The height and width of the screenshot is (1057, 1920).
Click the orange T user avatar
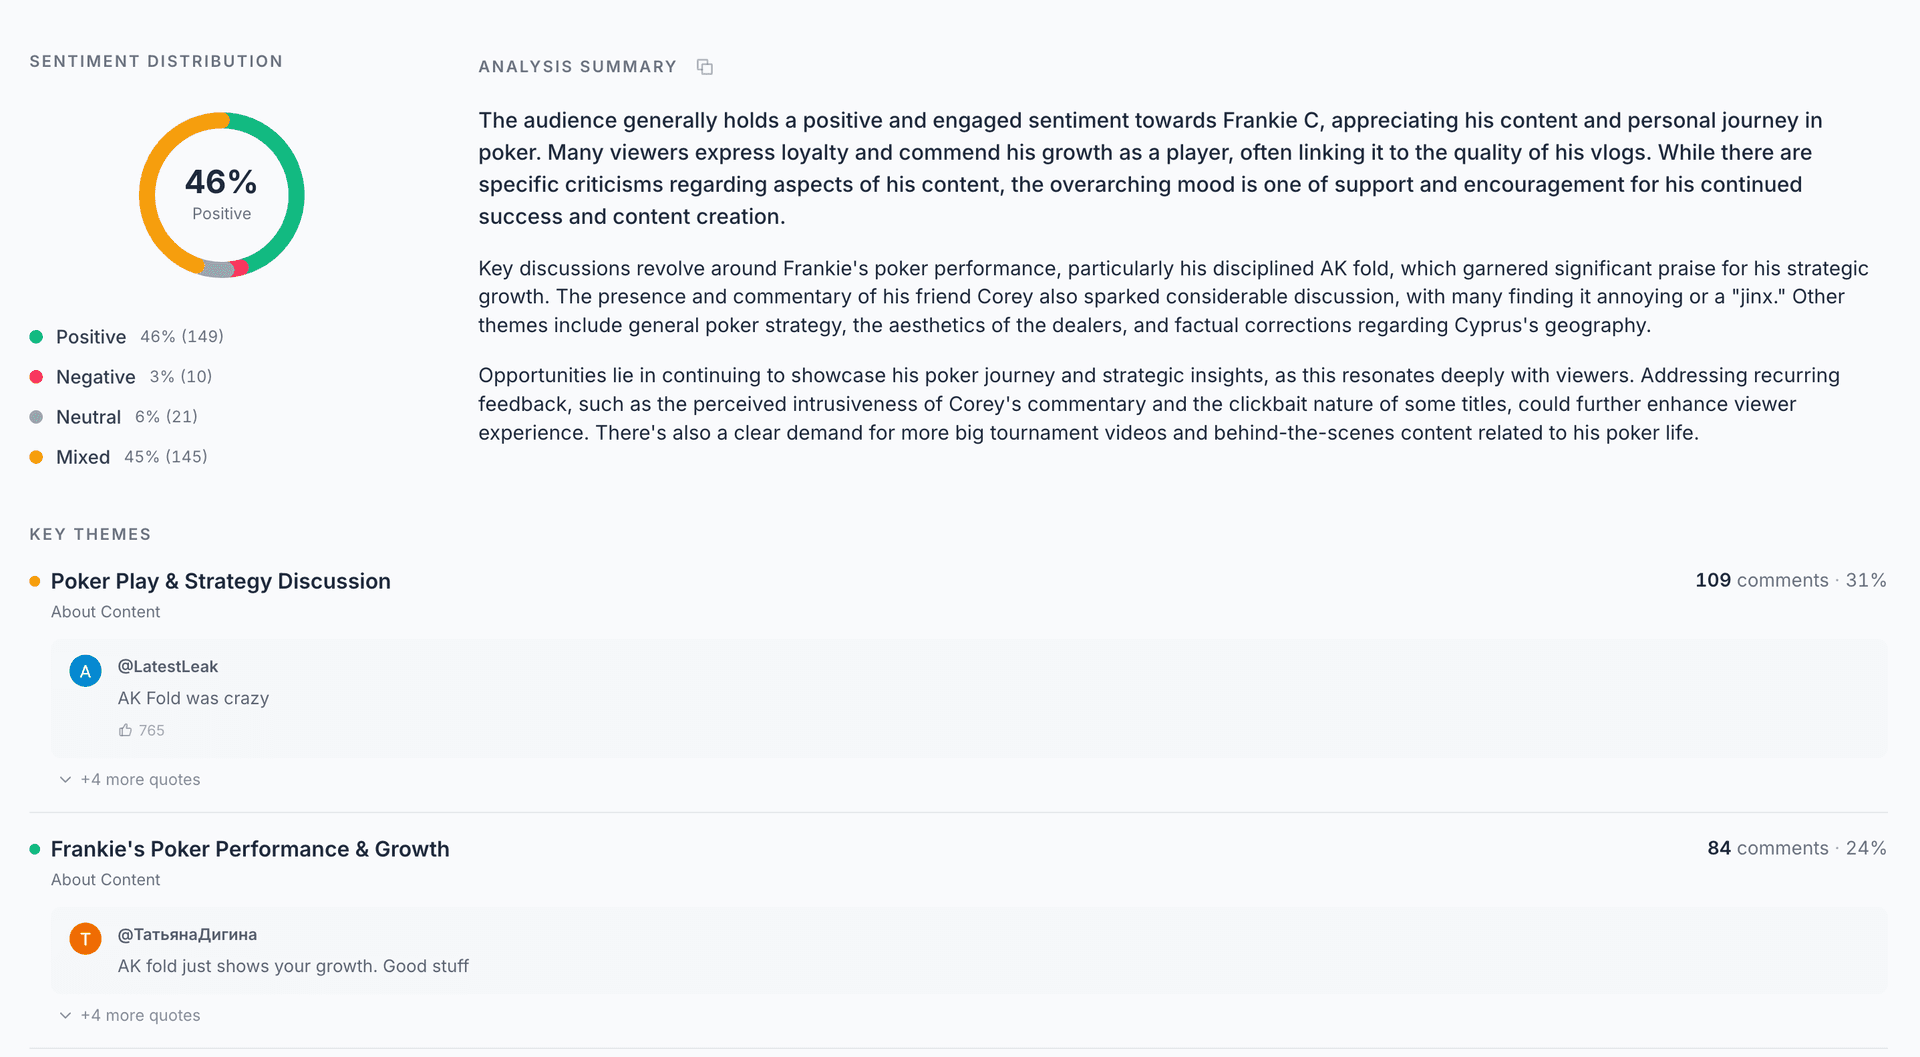point(85,939)
